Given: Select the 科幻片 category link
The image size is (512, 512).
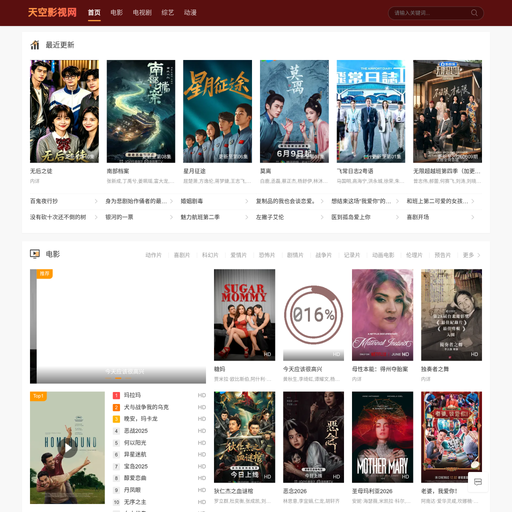Looking at the screenshot, I should pos(210,255).
